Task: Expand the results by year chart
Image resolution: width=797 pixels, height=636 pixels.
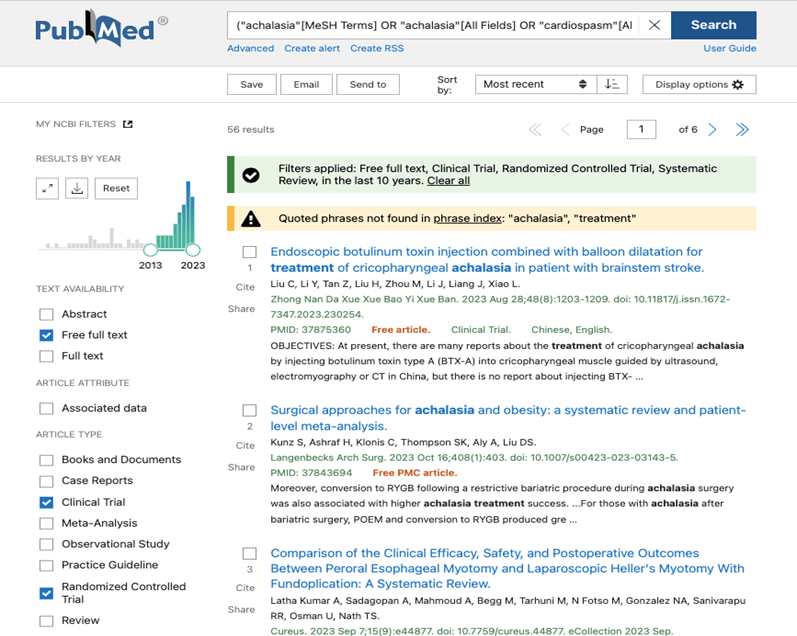Action: [x=47, y=188]
